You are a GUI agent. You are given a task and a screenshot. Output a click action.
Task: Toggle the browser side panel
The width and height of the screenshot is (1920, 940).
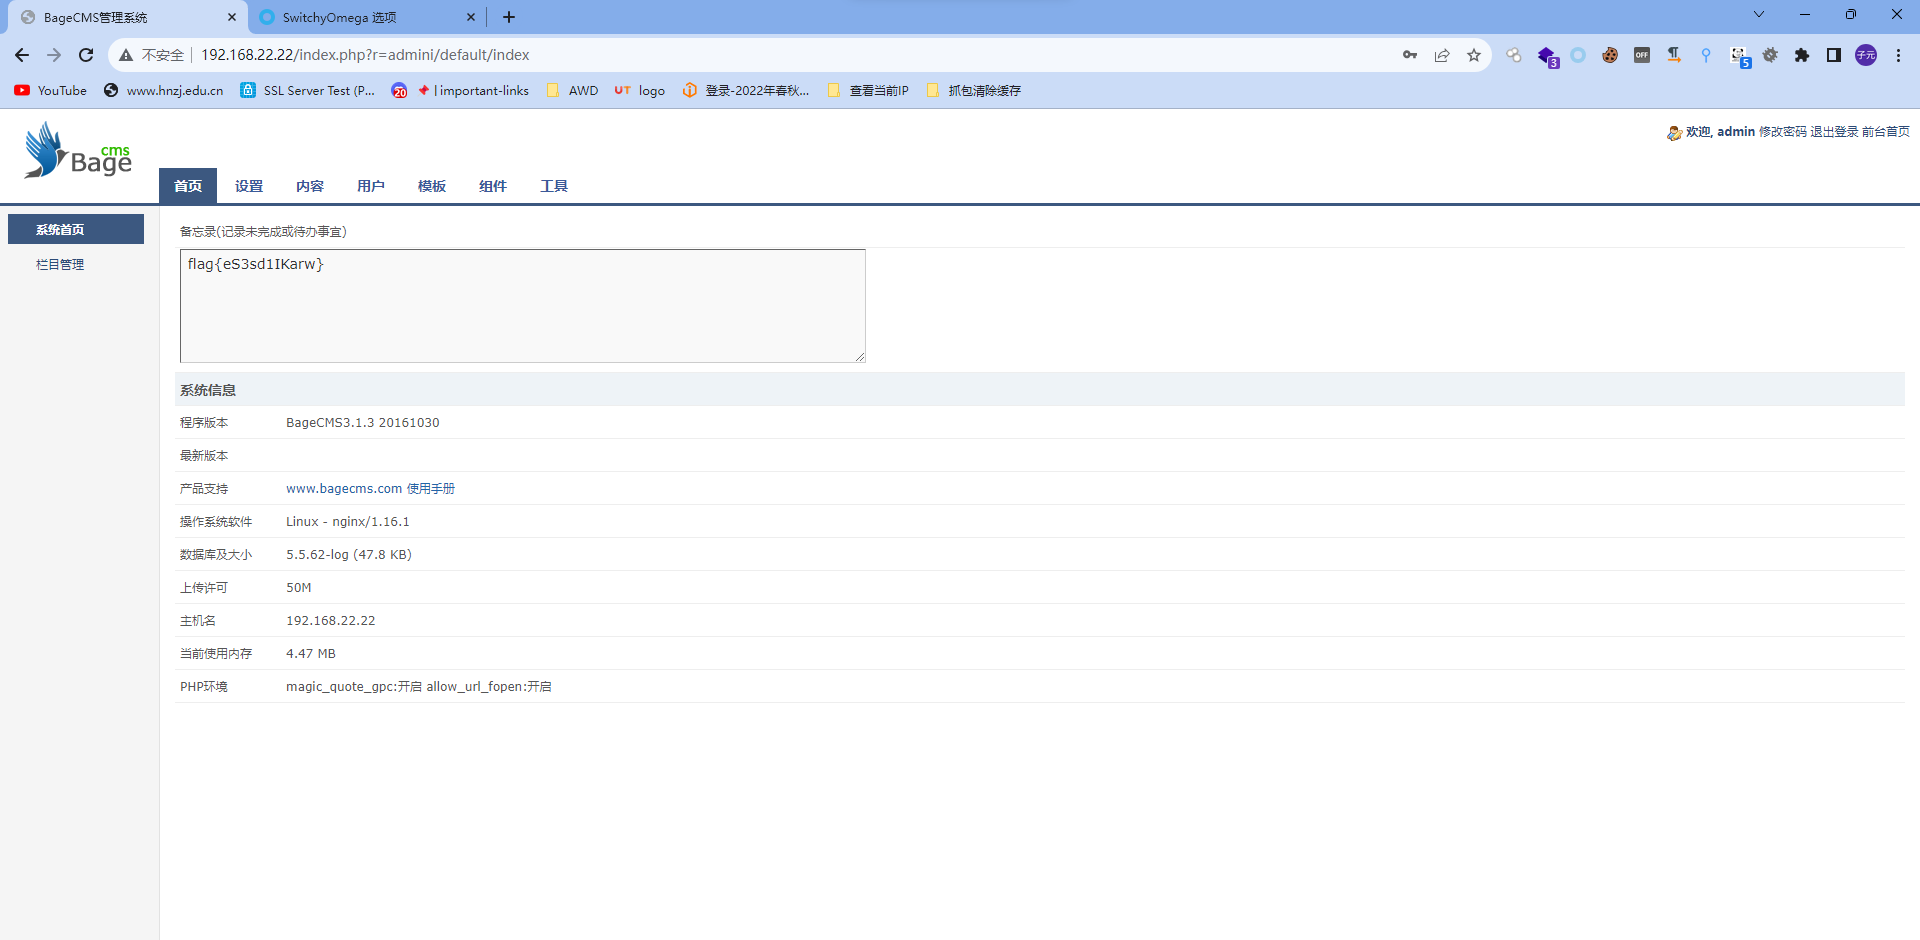click(1834, 55)
